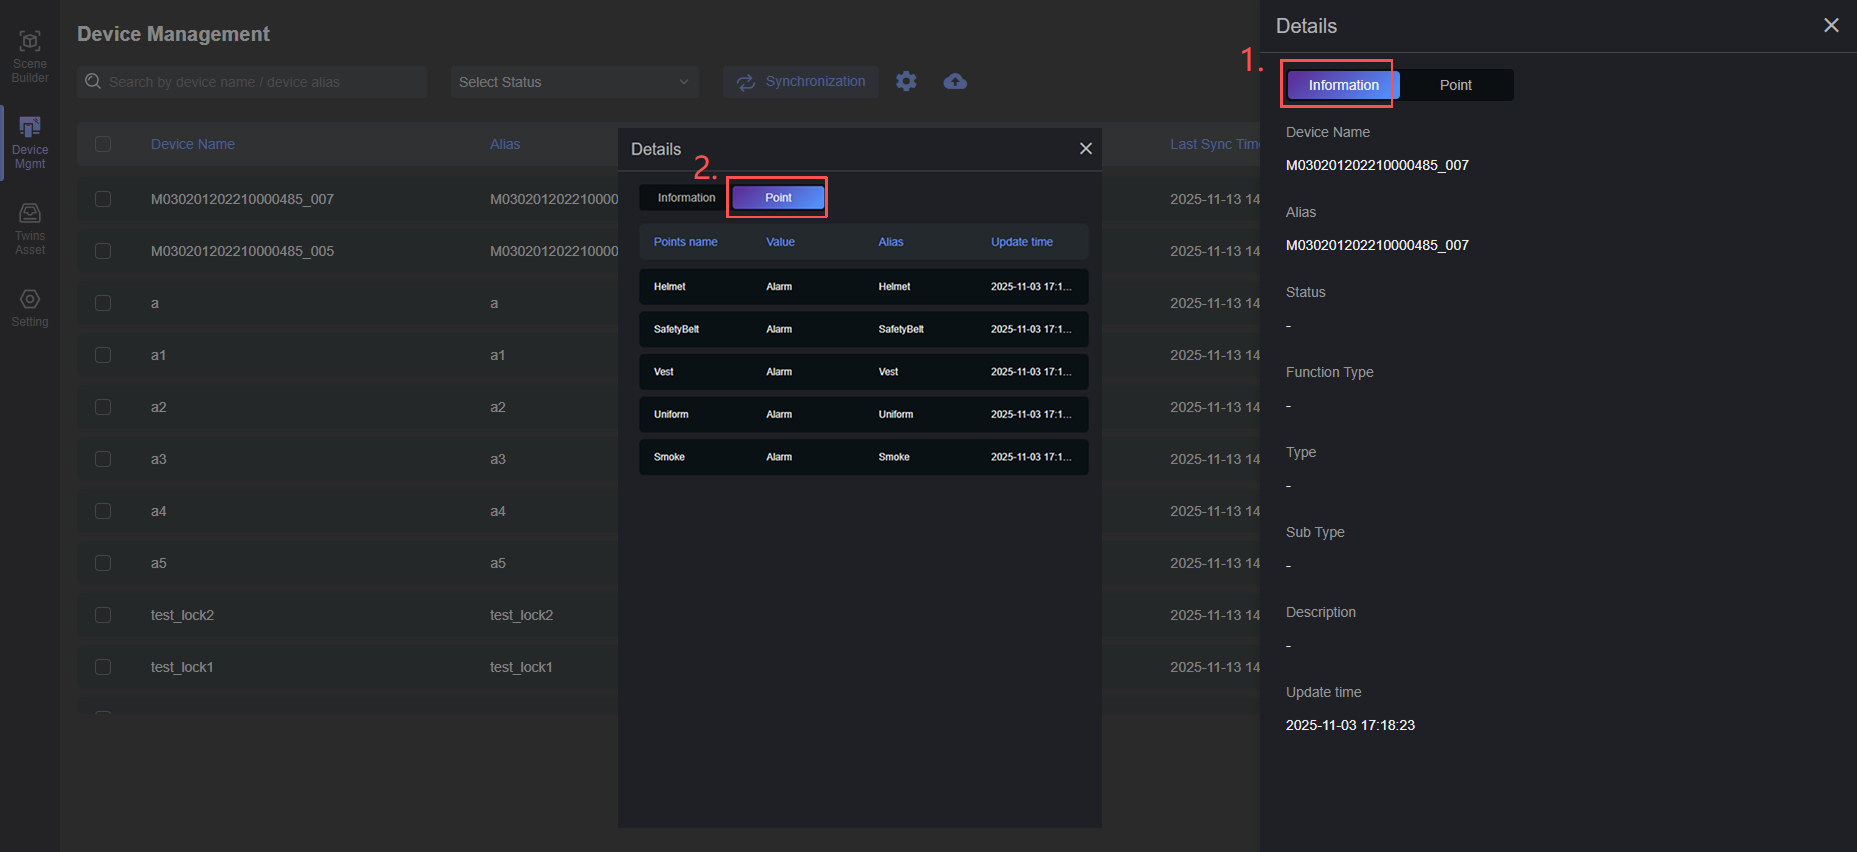Sort by Device Name column header
Screen dimensions: 1857x852
click(x=193, y=144)
